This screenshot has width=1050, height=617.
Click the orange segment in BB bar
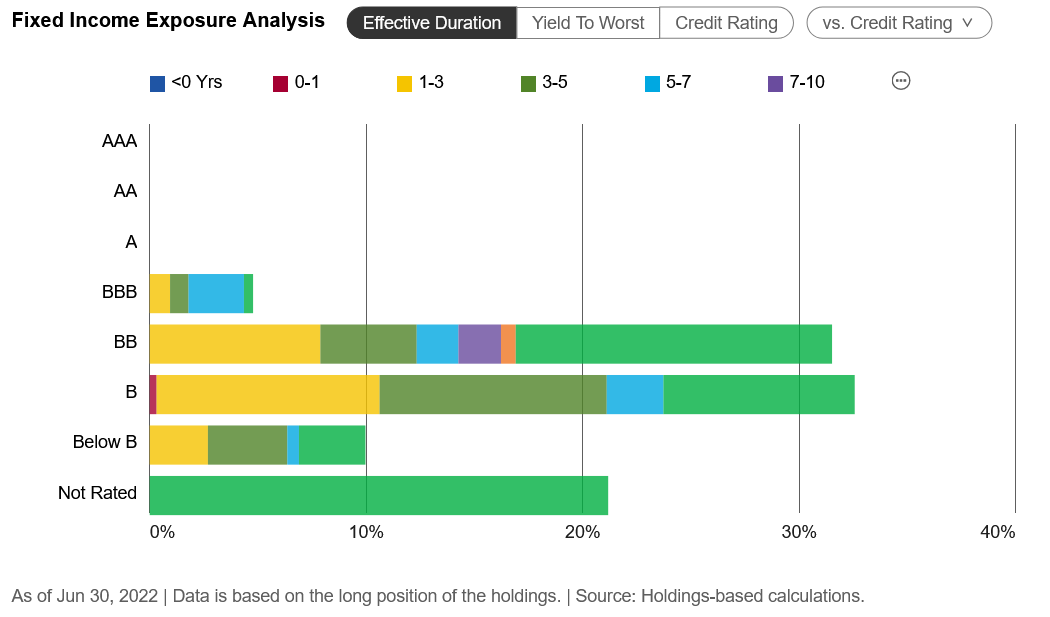(x=508, y=344)
